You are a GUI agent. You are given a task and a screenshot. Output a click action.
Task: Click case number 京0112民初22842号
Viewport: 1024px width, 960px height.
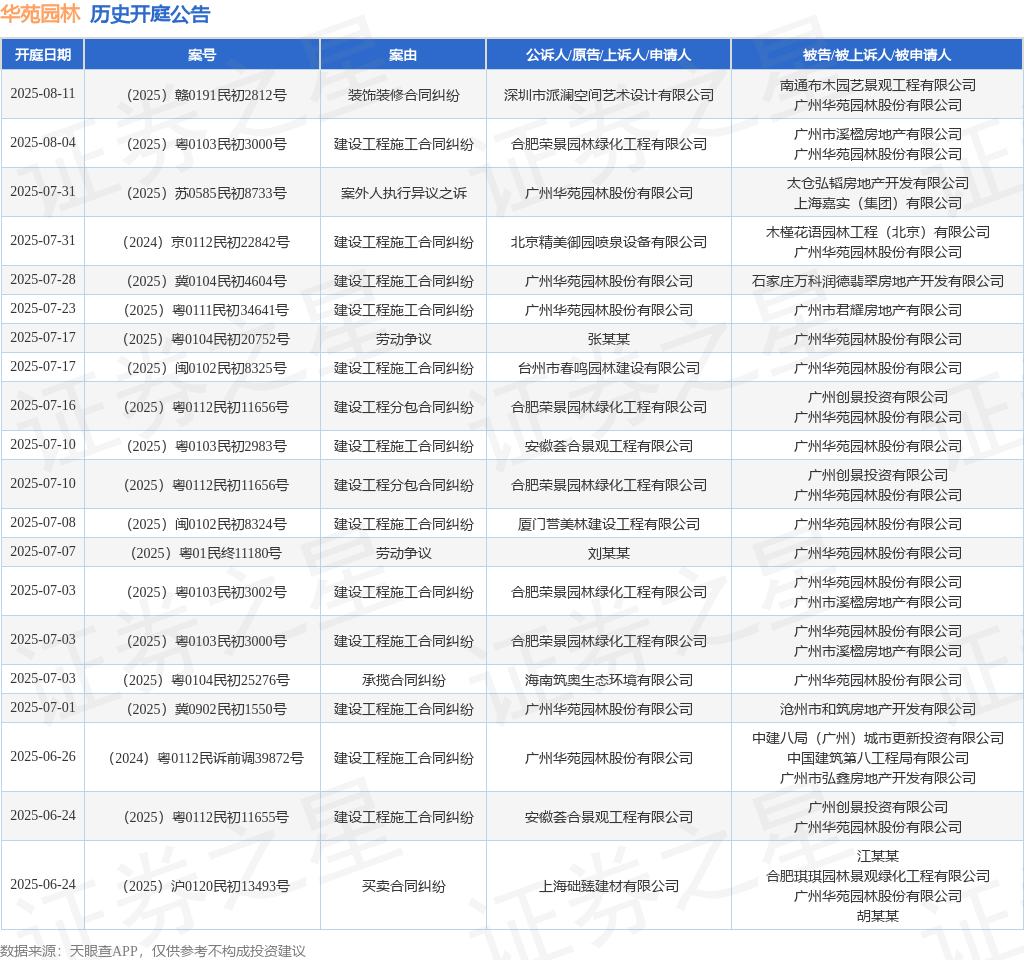[206, 242]
